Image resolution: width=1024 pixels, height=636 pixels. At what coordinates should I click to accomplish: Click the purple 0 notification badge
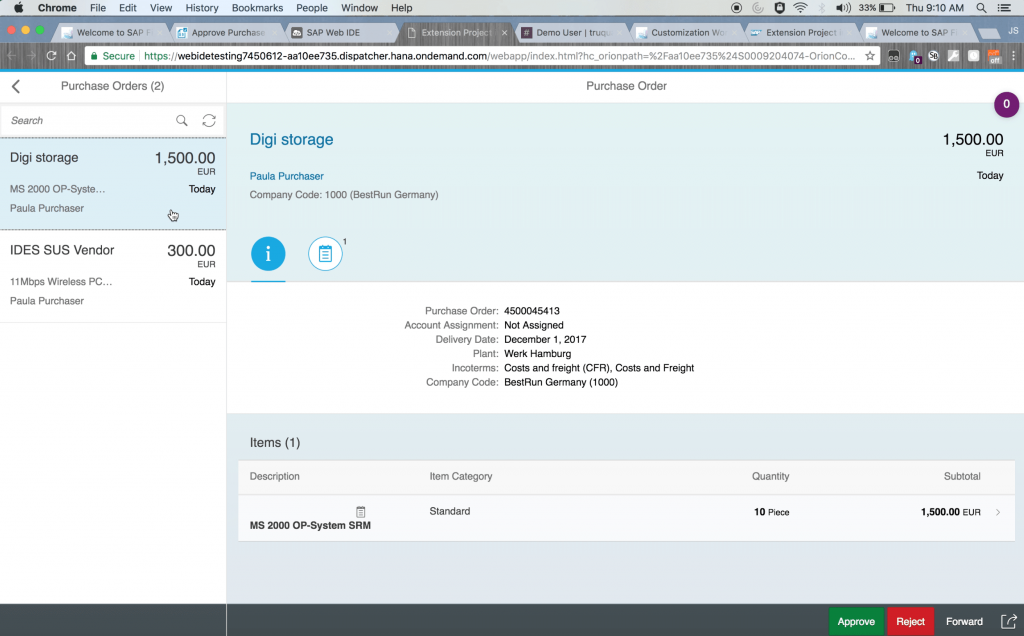click(x=1006, y=104)
